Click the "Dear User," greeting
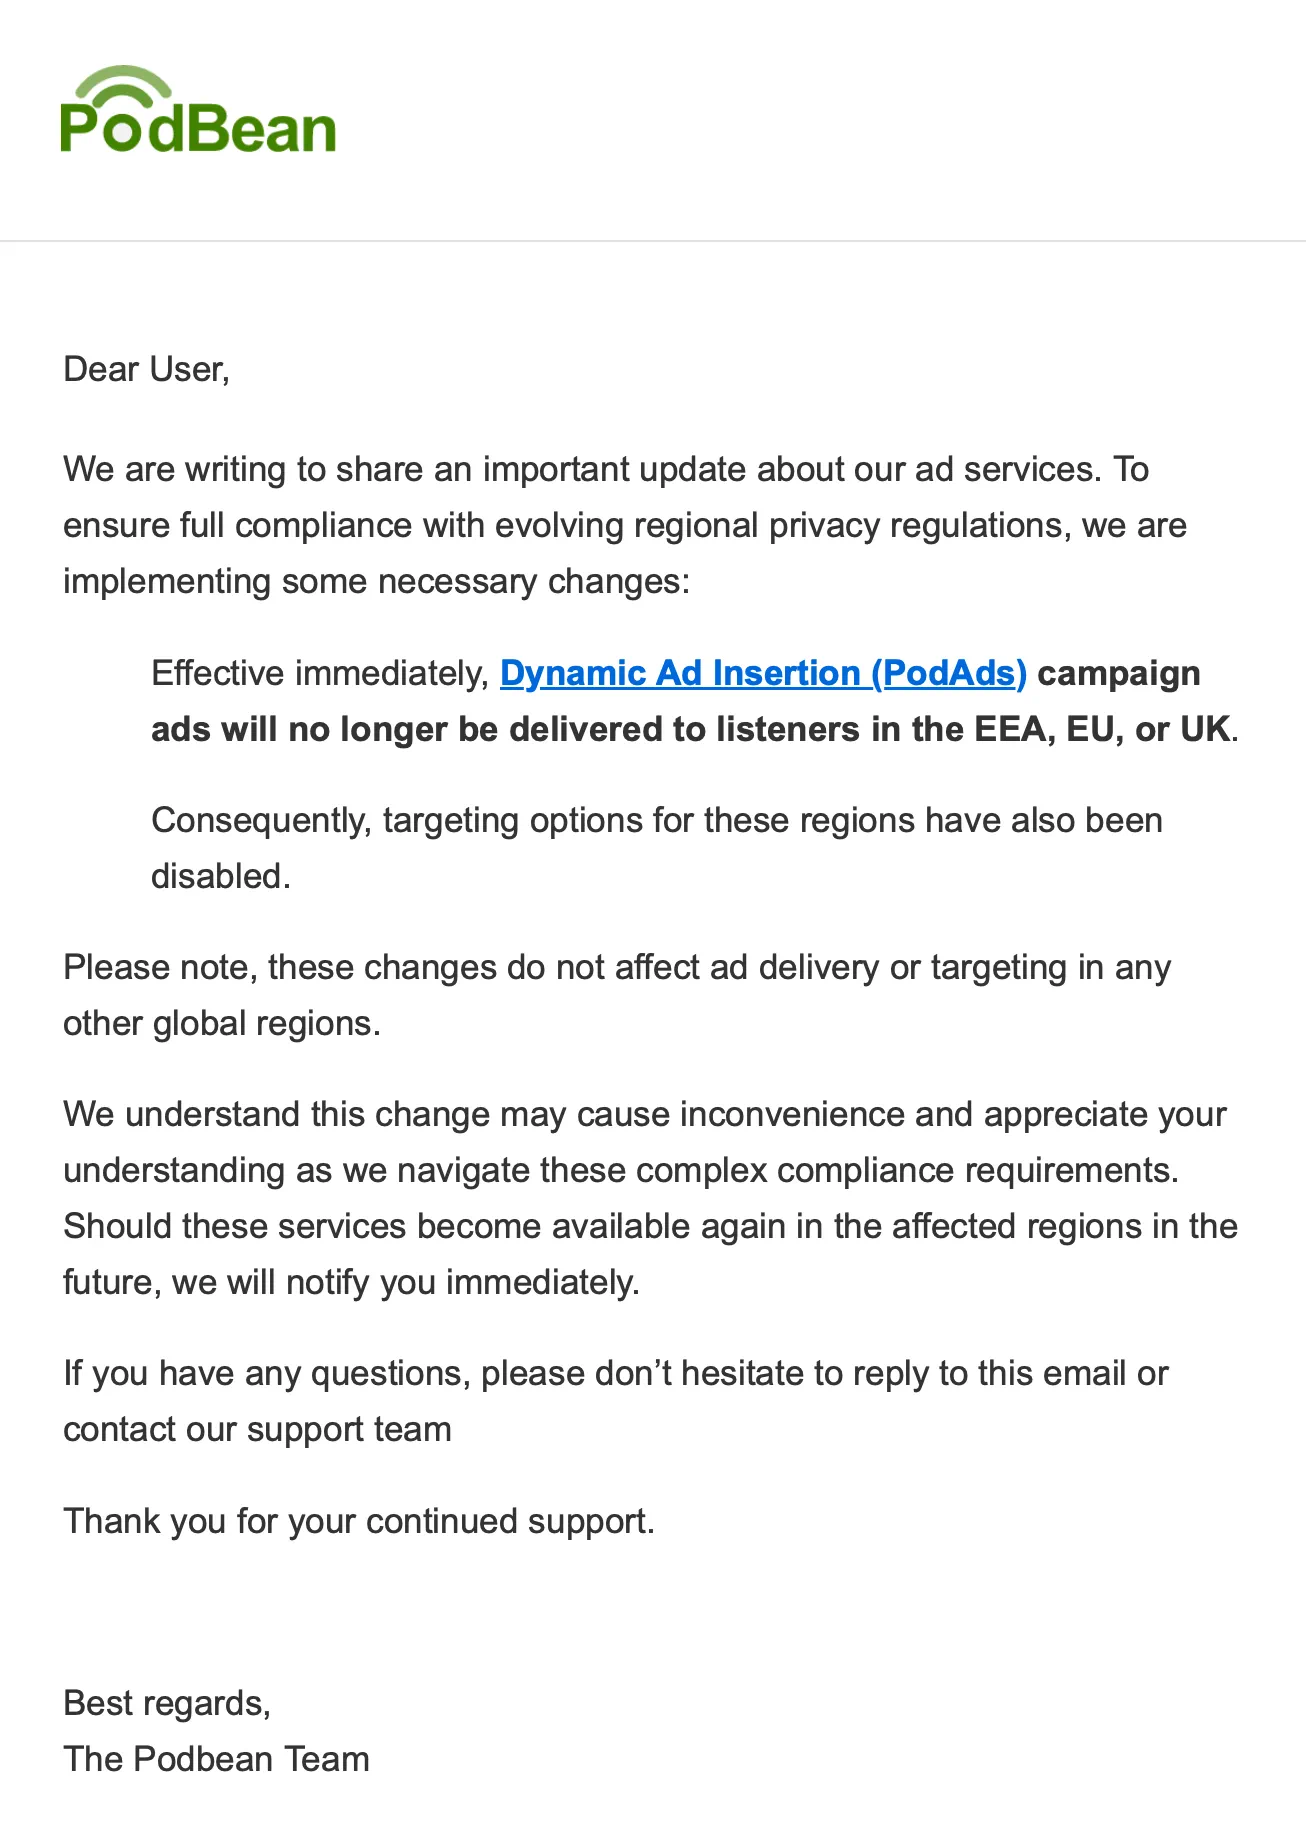1306x1822 pixels. click(x=146, y=369)
